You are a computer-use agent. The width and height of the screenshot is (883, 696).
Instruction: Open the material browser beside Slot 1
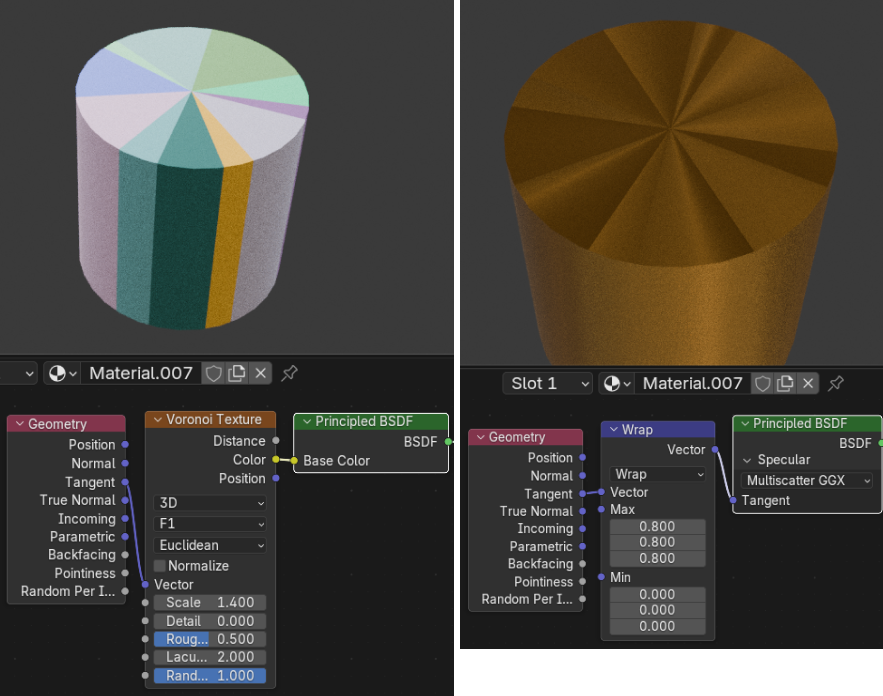point(614,384)
